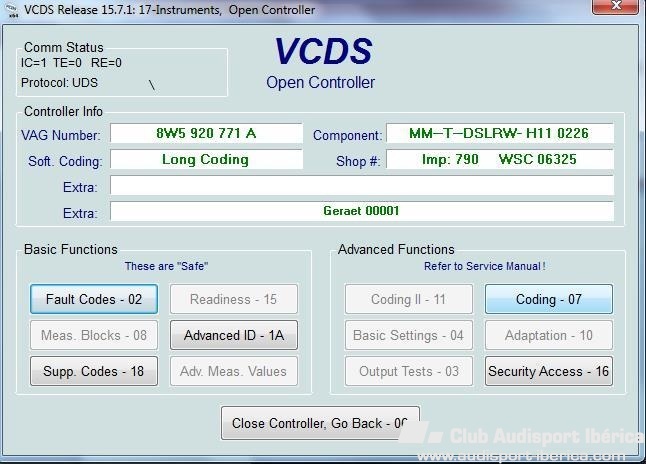The height and width of the screenshot is (464, 646).
Task: Click the Open Controller heading
Action: pyautogui.click(x=321, y=82)
